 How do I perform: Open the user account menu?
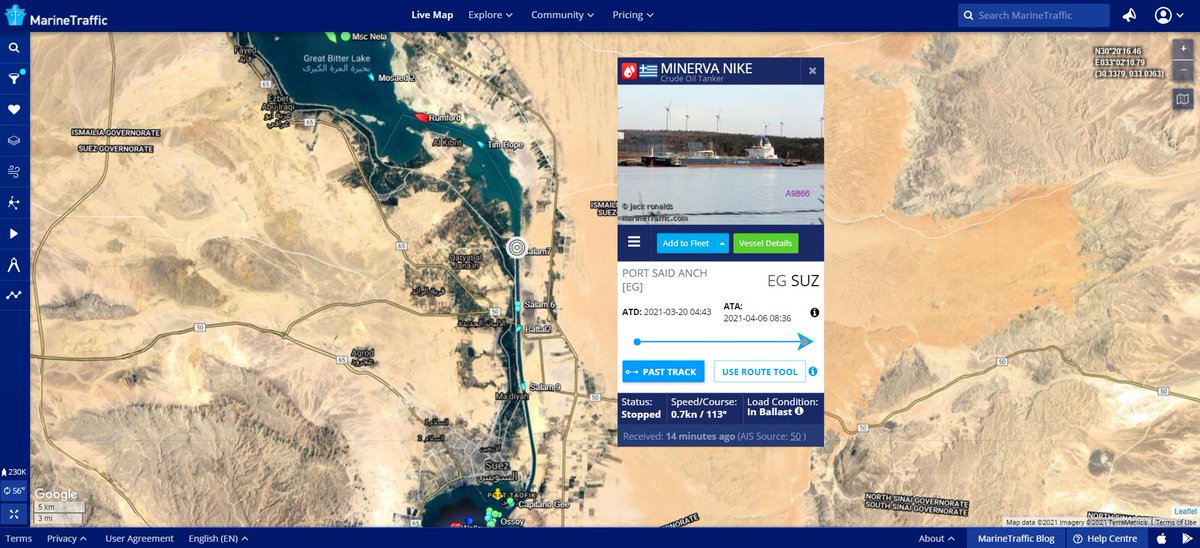pyautogui.click(x=1168, y=15)
